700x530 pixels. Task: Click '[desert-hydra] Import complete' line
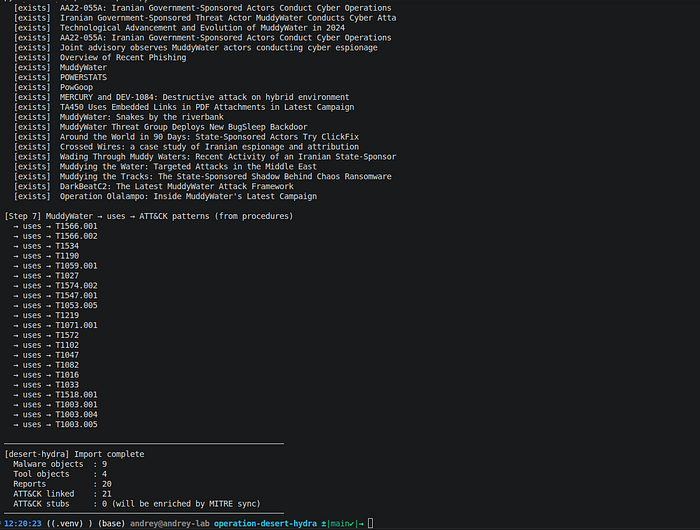tap(74, 454)
